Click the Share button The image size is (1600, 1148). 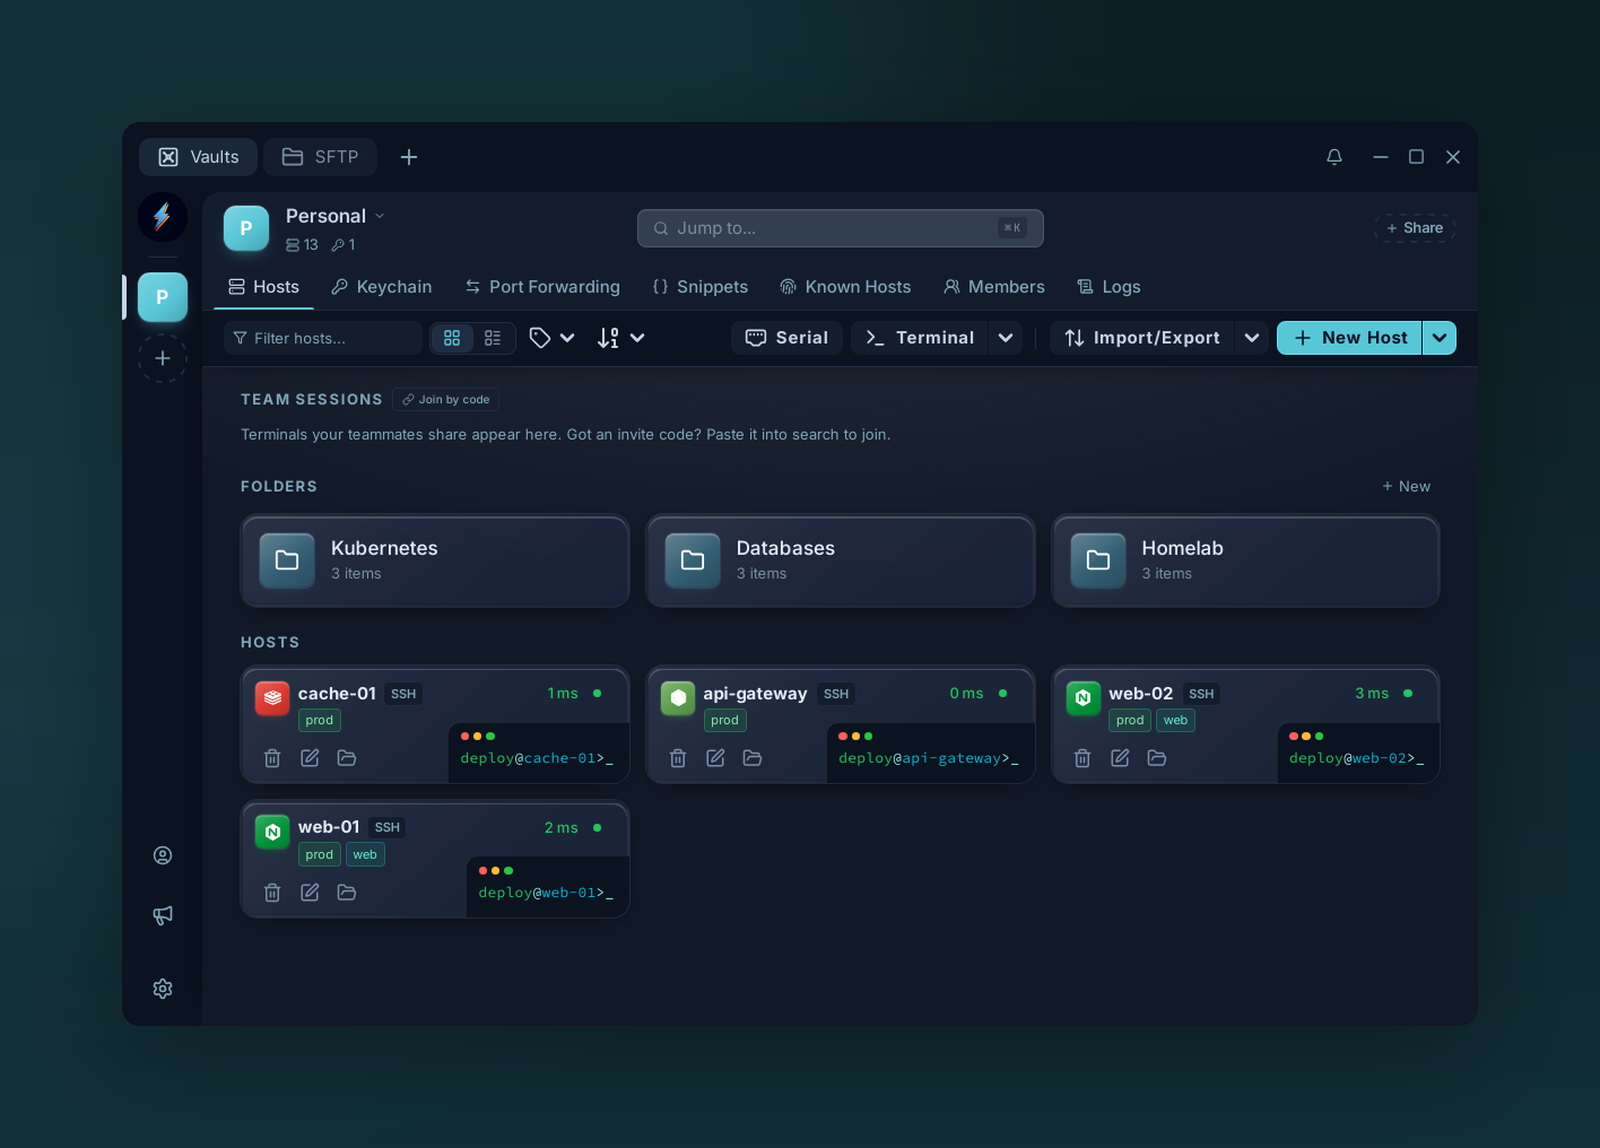click(x=1414, y=228)
